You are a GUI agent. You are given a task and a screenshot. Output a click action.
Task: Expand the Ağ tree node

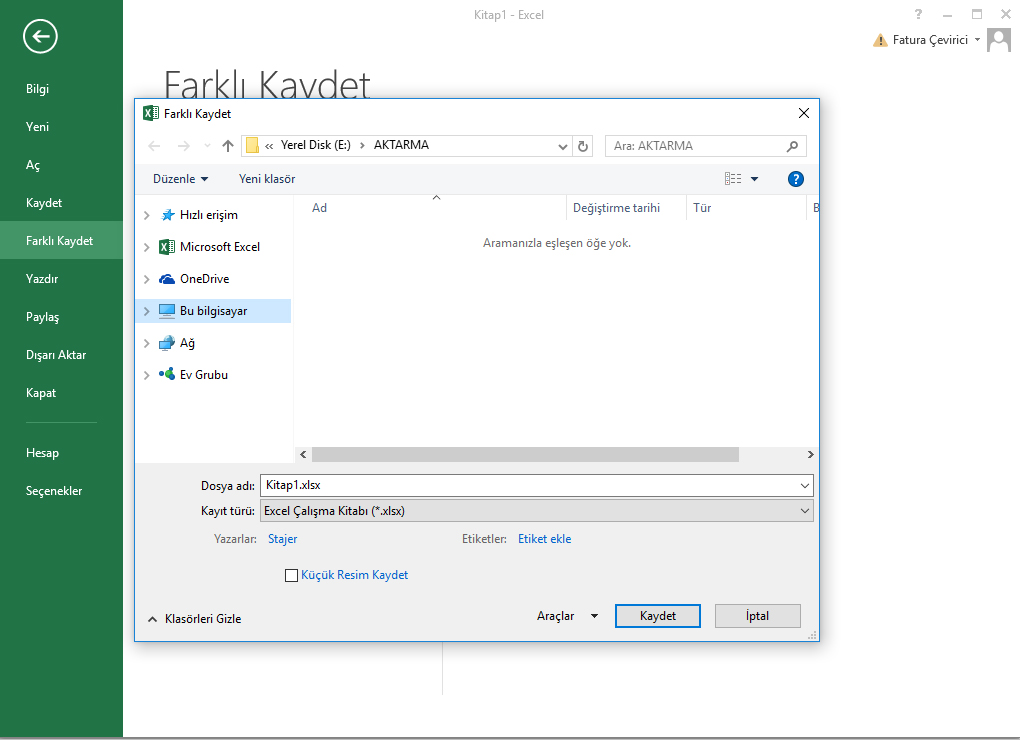146,343
